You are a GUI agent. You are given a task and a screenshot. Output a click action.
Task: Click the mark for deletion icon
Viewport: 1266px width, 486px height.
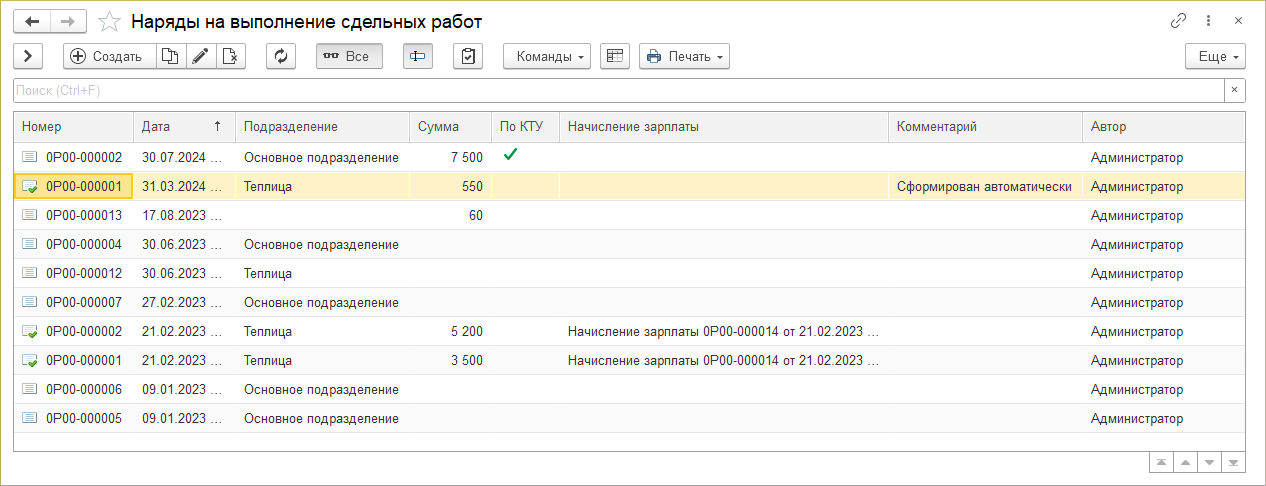click(230, 56)
